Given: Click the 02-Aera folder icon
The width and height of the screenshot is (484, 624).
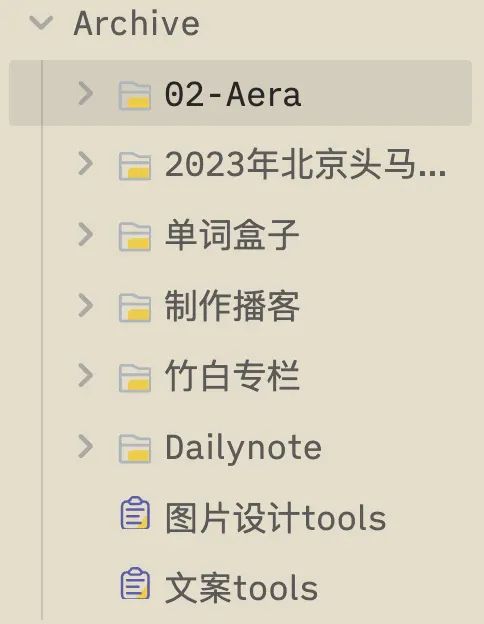Looking at the screenshot, I should tap(135, 96).
